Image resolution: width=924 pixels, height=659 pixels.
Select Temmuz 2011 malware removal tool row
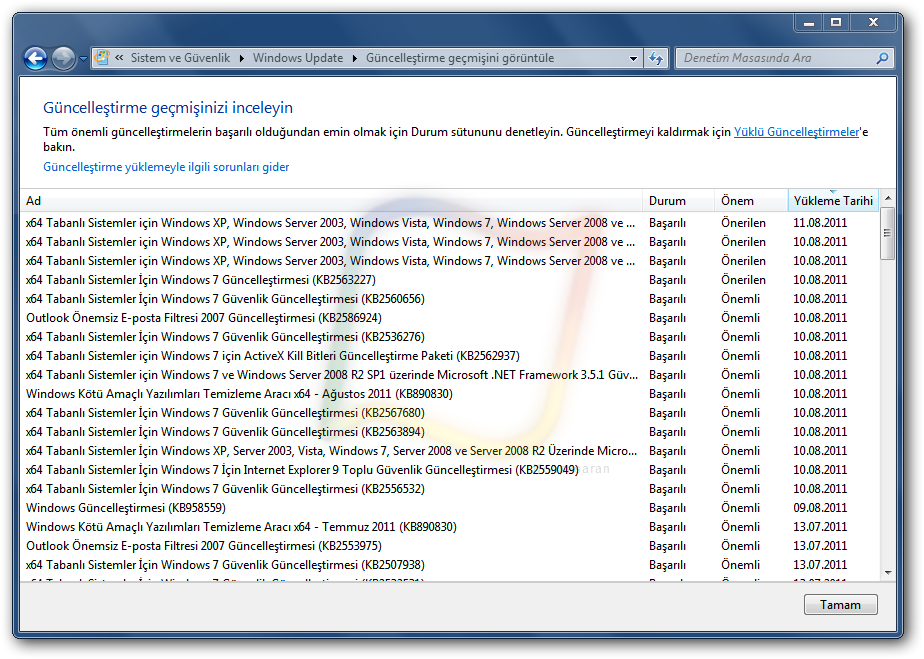tap(450, 527)
